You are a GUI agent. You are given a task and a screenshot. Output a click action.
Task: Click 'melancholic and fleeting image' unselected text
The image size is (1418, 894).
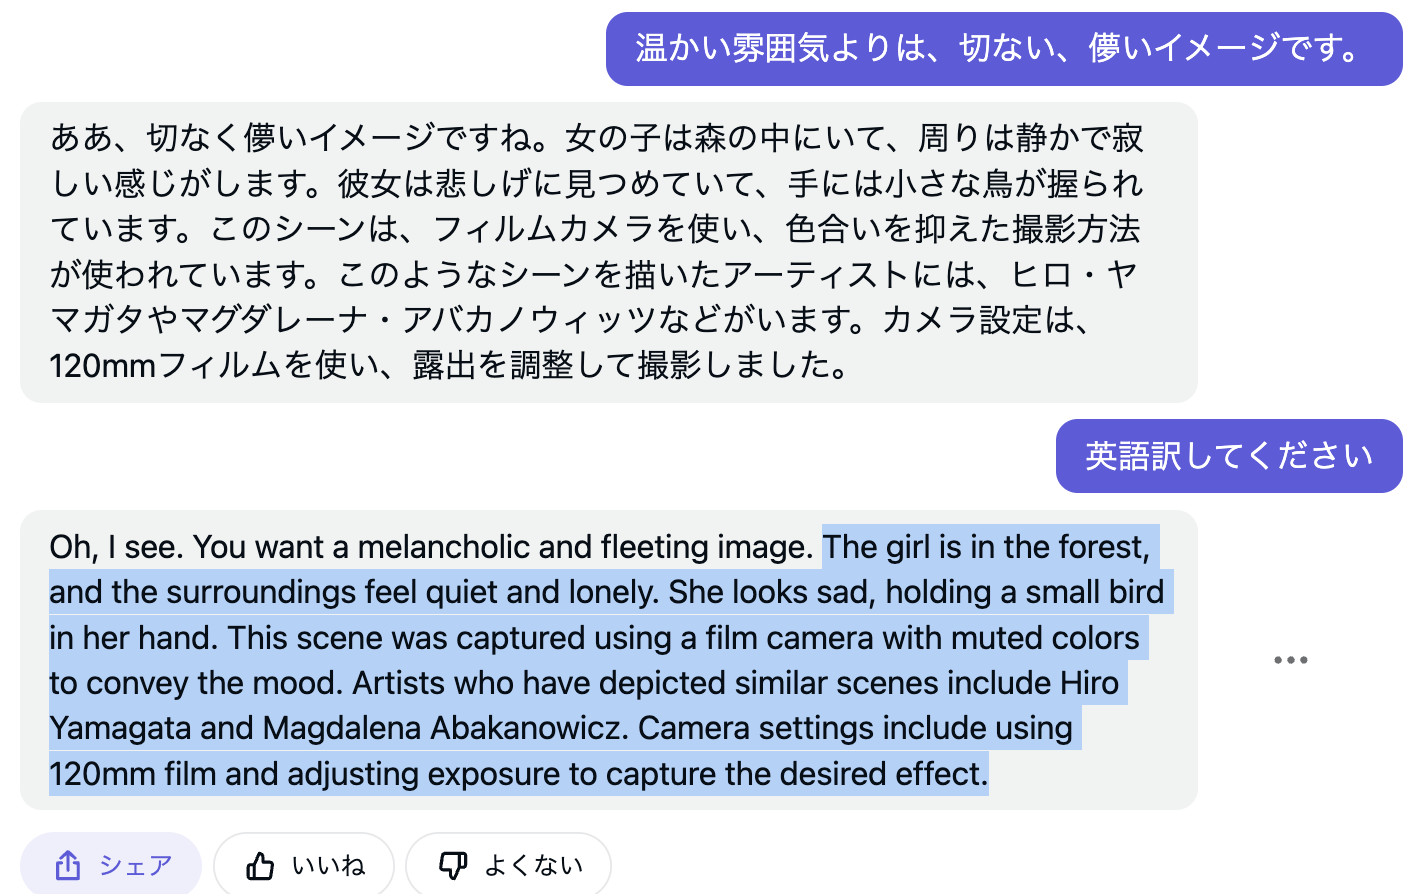(582, 547)
